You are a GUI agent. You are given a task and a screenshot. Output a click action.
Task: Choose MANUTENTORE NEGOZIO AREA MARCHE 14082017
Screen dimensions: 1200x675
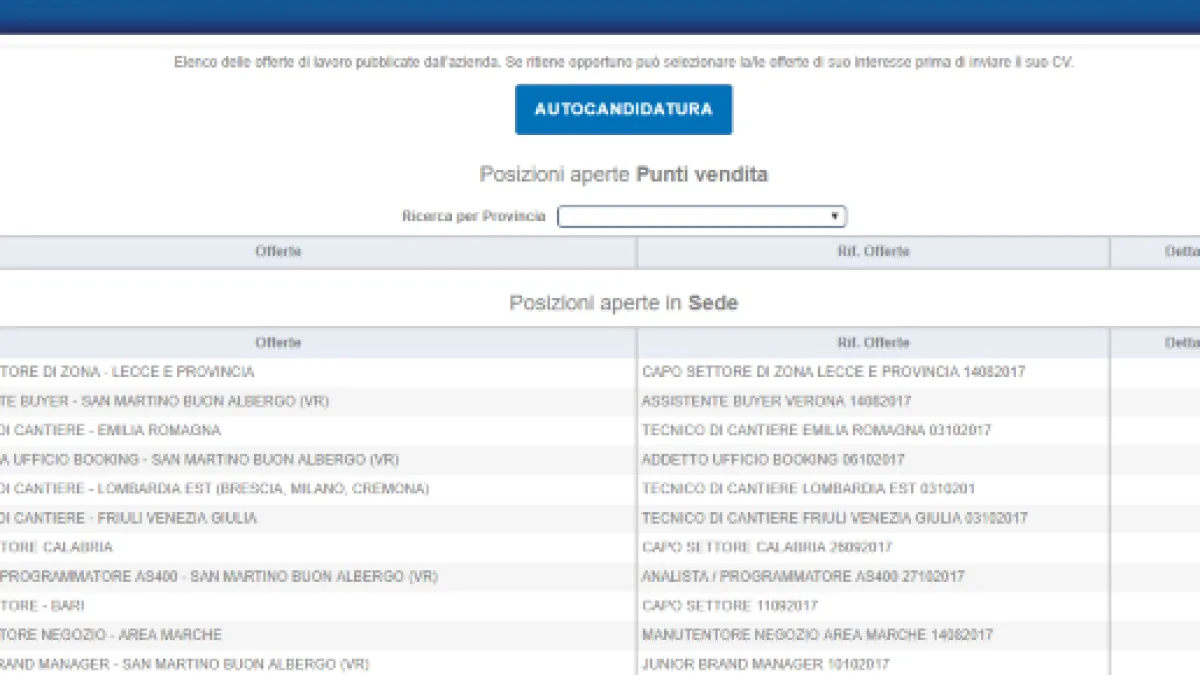point(817,635)
